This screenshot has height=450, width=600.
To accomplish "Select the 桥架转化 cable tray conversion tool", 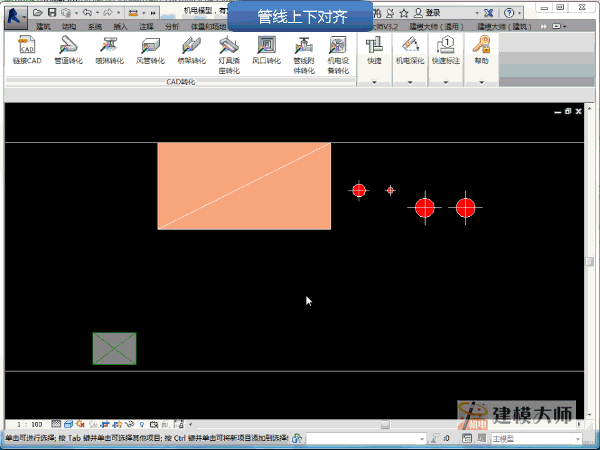I will pos(191,50).
